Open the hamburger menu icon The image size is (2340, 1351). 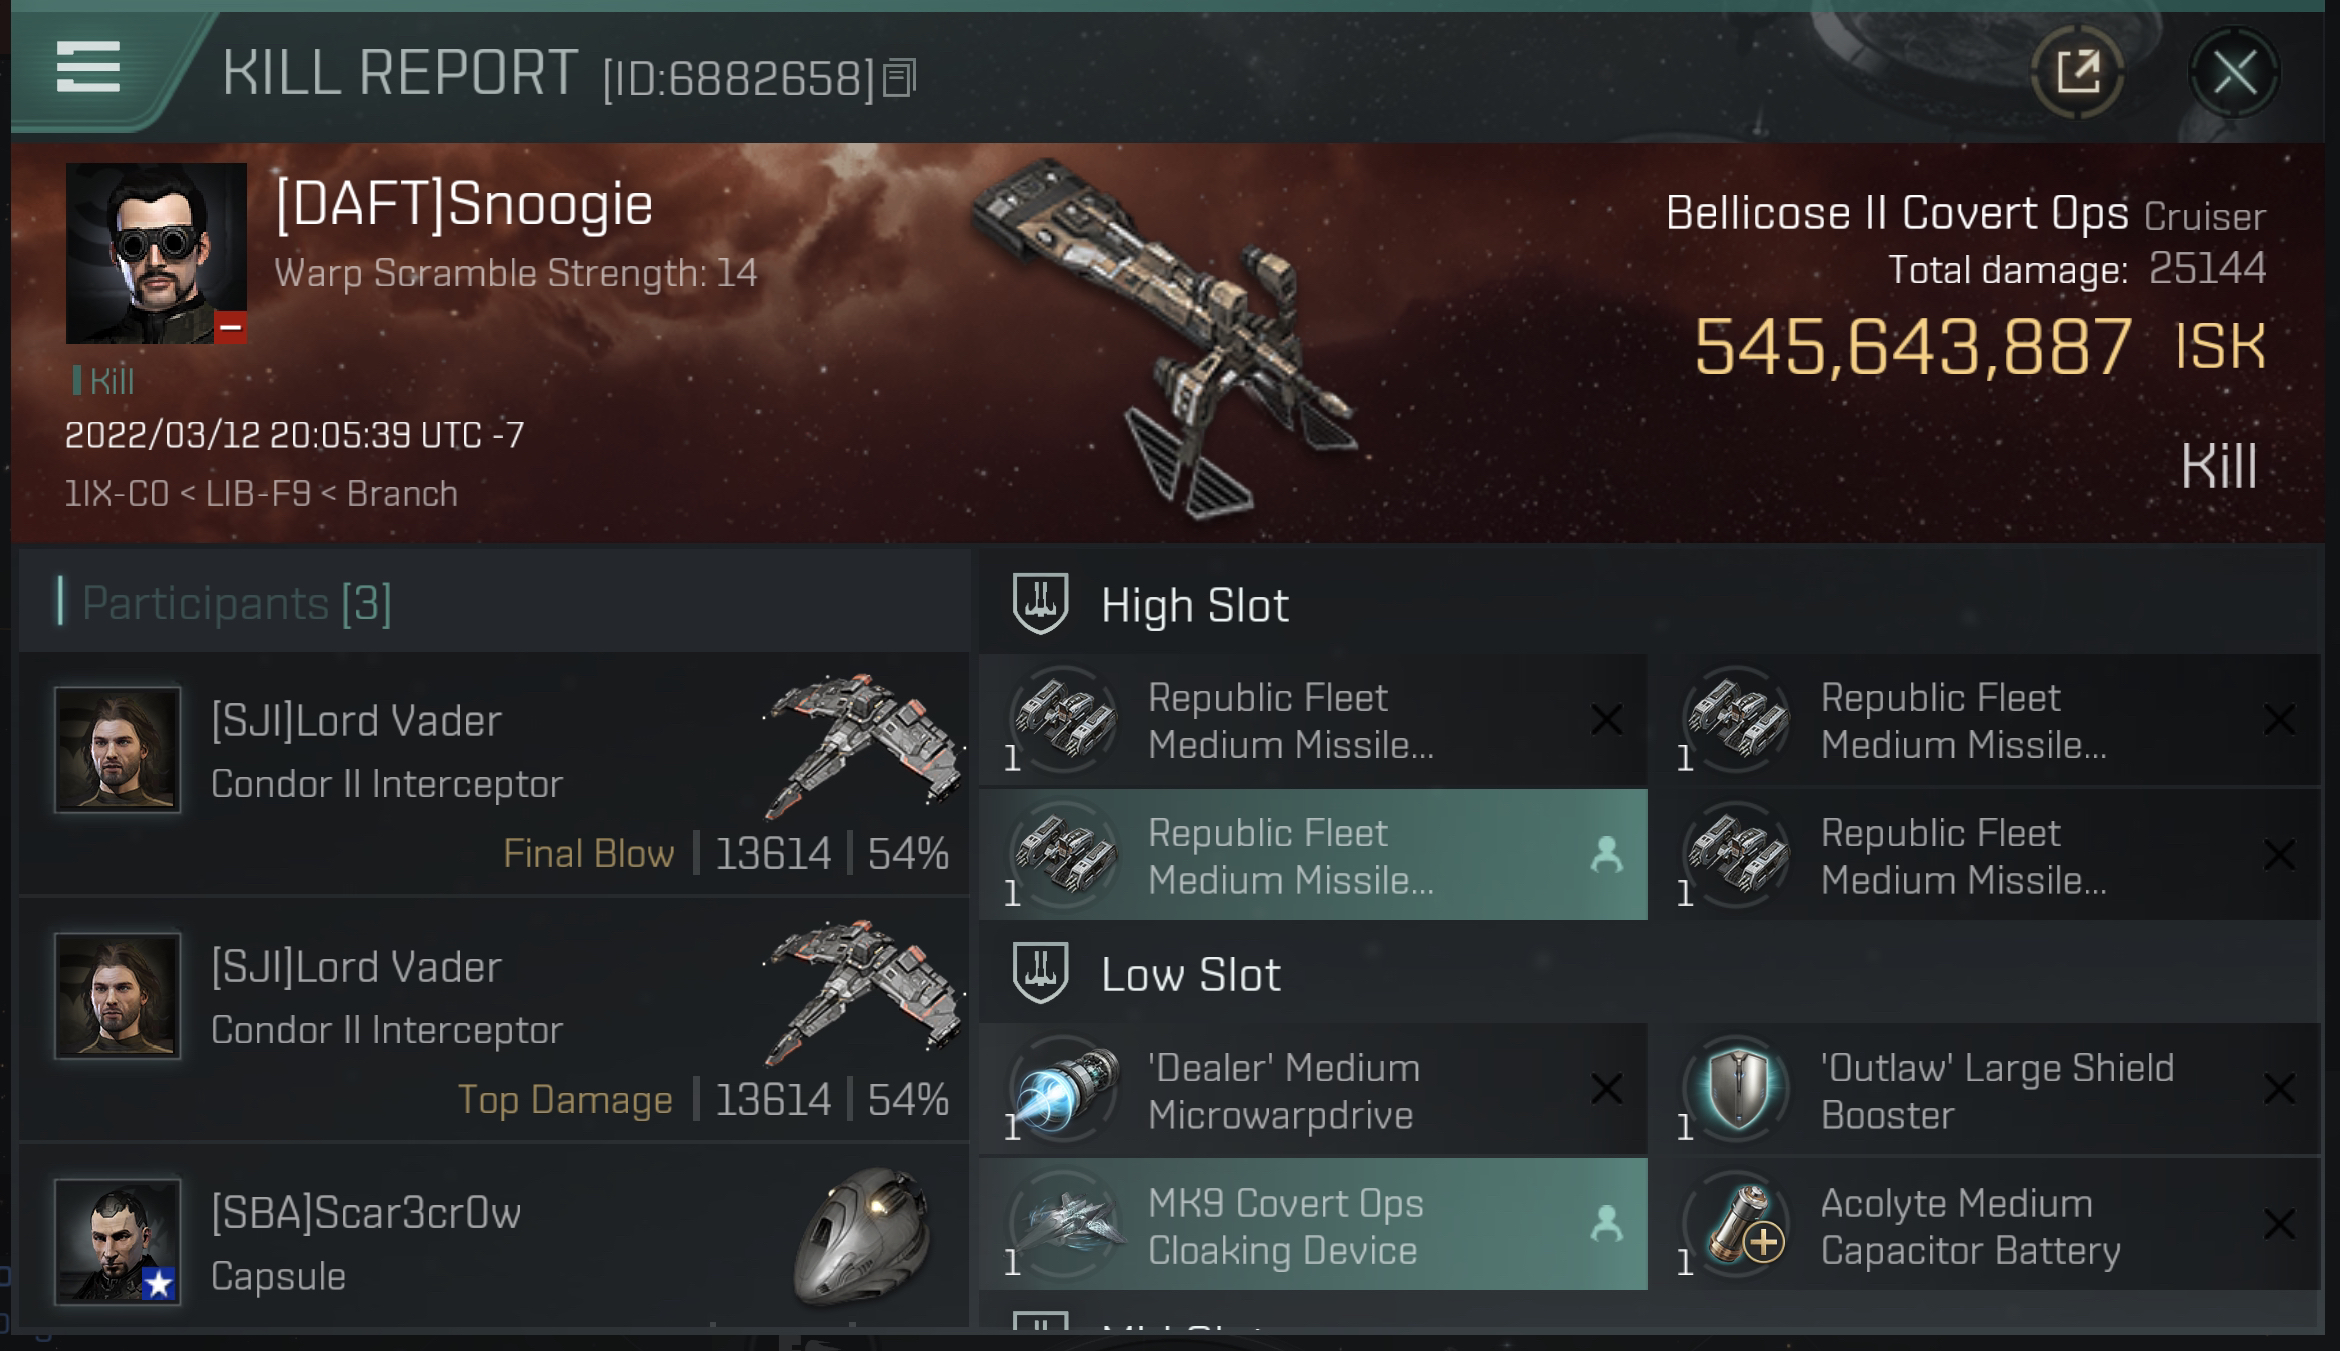tap(88, 67)
